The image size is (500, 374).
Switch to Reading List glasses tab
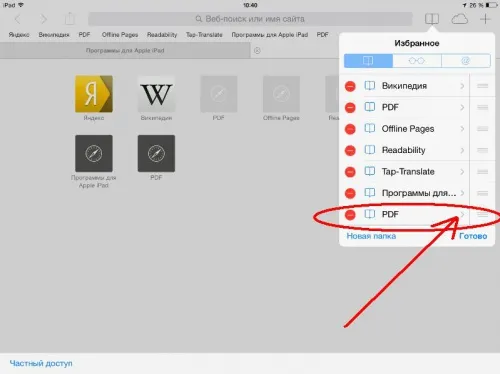click(x=417, y=61)
